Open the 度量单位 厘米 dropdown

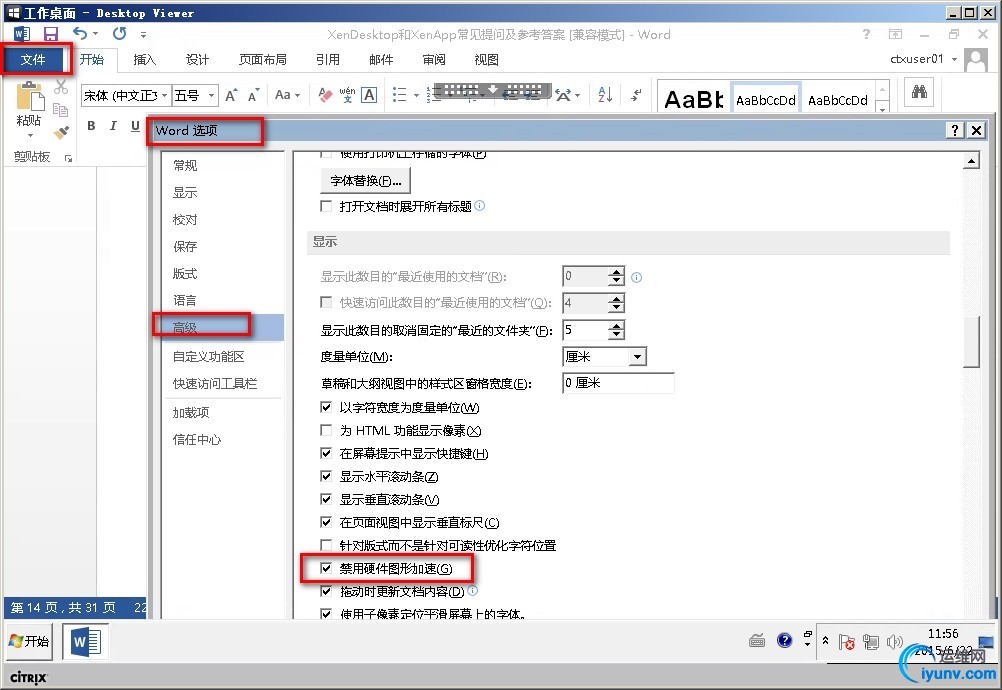[x=637, y=356]
